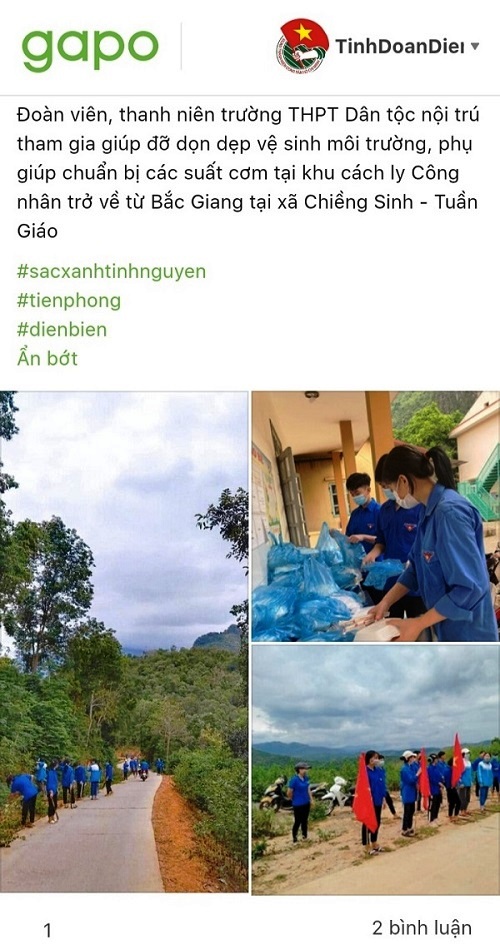The height and width of the screenshot is (945, 500).
Task: Open hashtag #dienbien
Action: [x=61, y=330]
